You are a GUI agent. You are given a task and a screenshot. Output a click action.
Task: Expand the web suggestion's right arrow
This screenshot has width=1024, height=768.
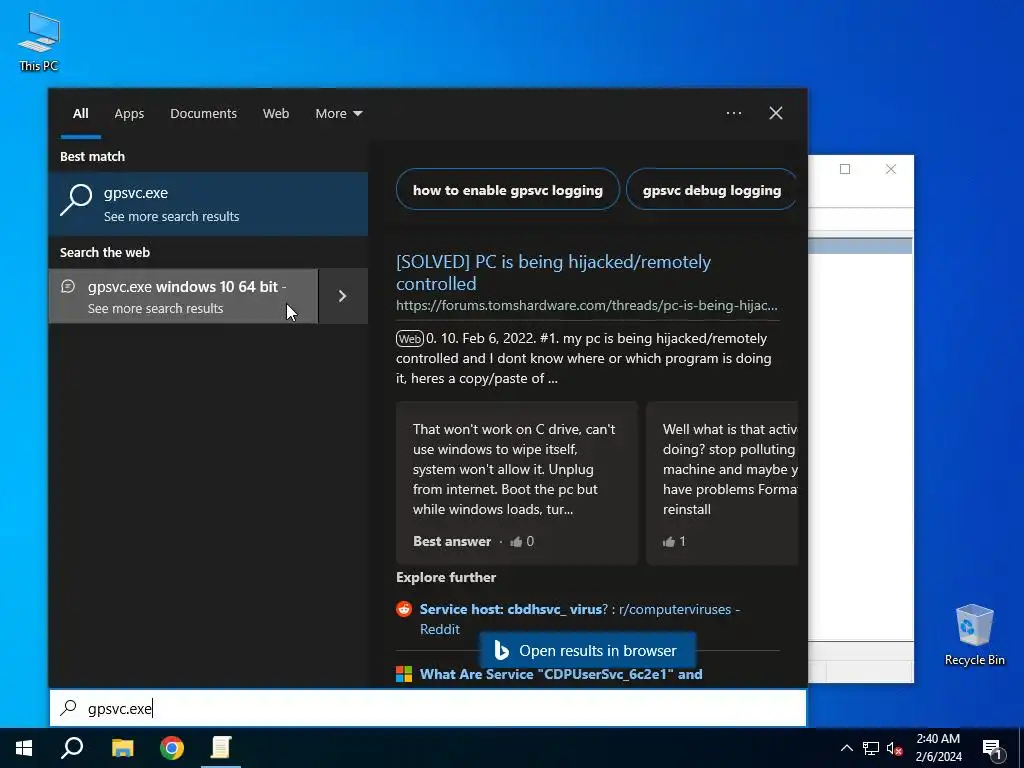pyautogui.click(x=343, y=296)
